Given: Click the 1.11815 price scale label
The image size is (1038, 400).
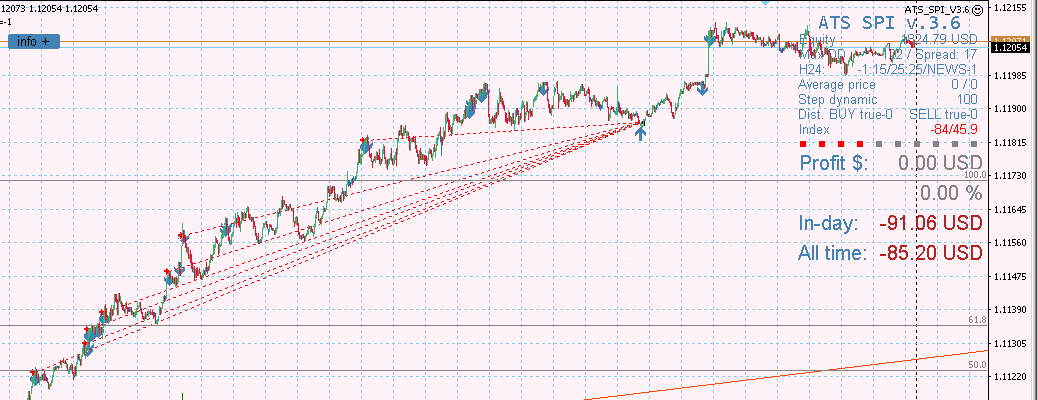Looking at the screenshot, I should point(1012,142).
